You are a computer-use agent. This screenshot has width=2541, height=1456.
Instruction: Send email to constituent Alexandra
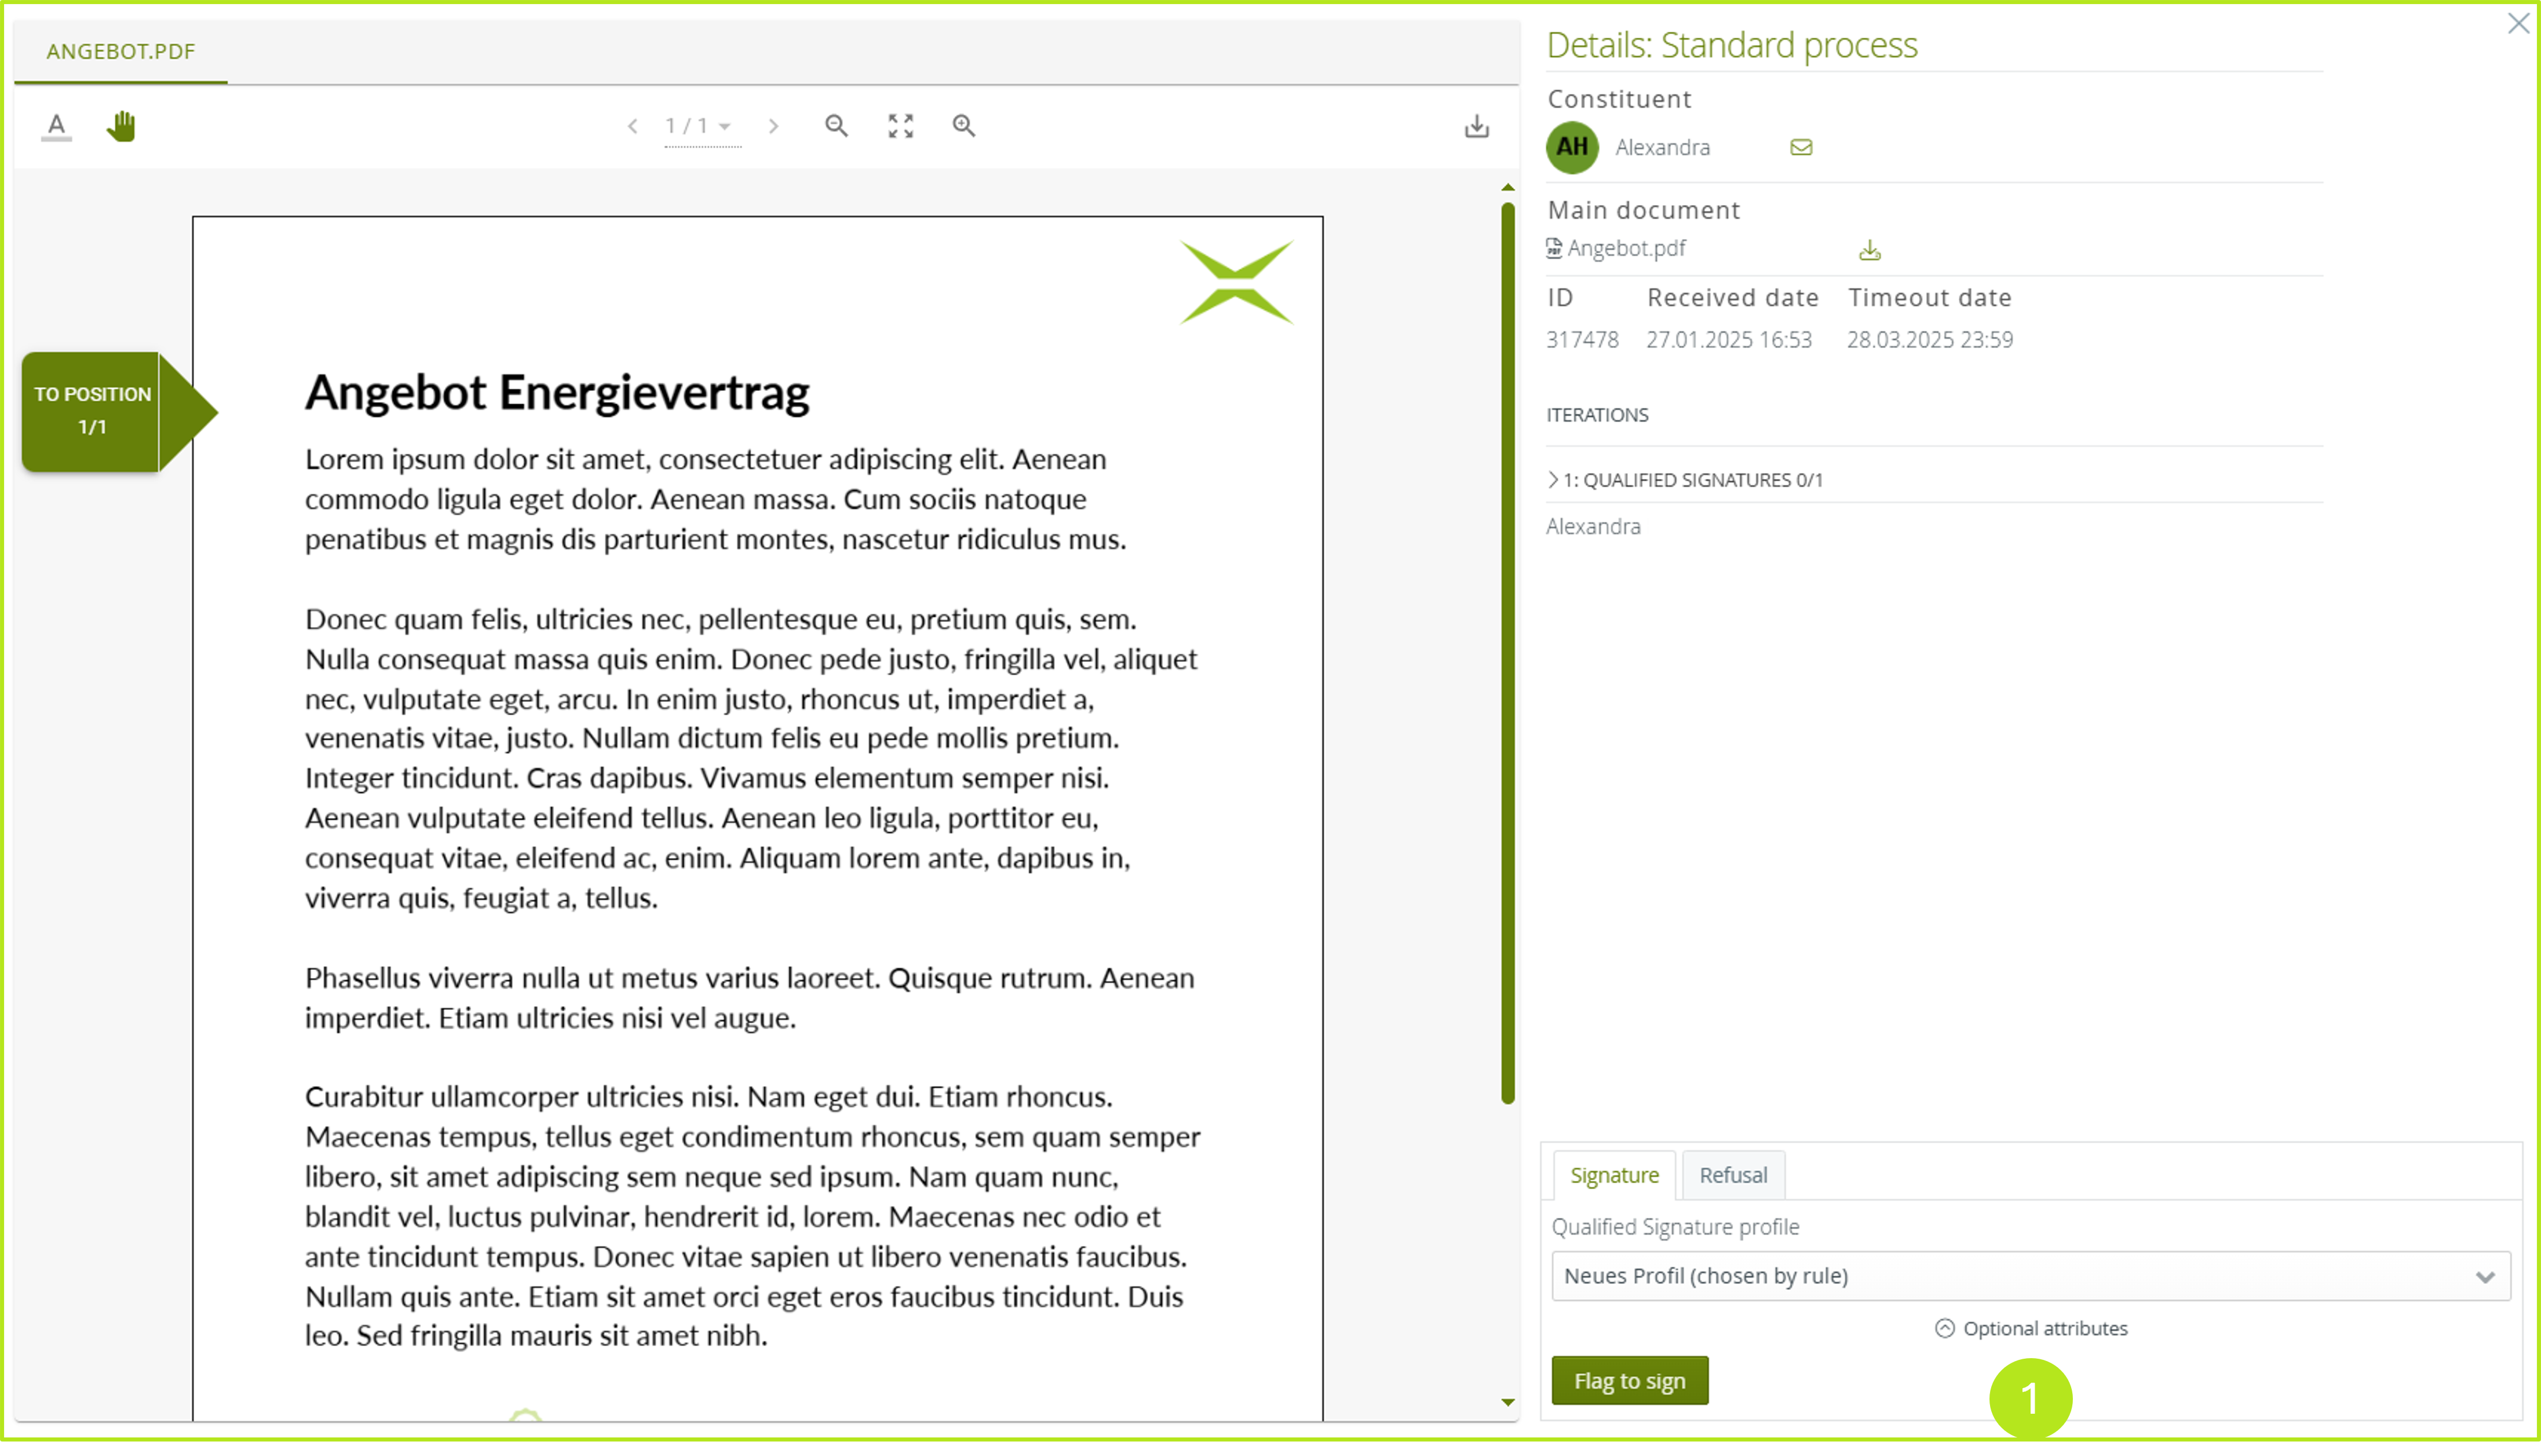[x=1800, y=148]
